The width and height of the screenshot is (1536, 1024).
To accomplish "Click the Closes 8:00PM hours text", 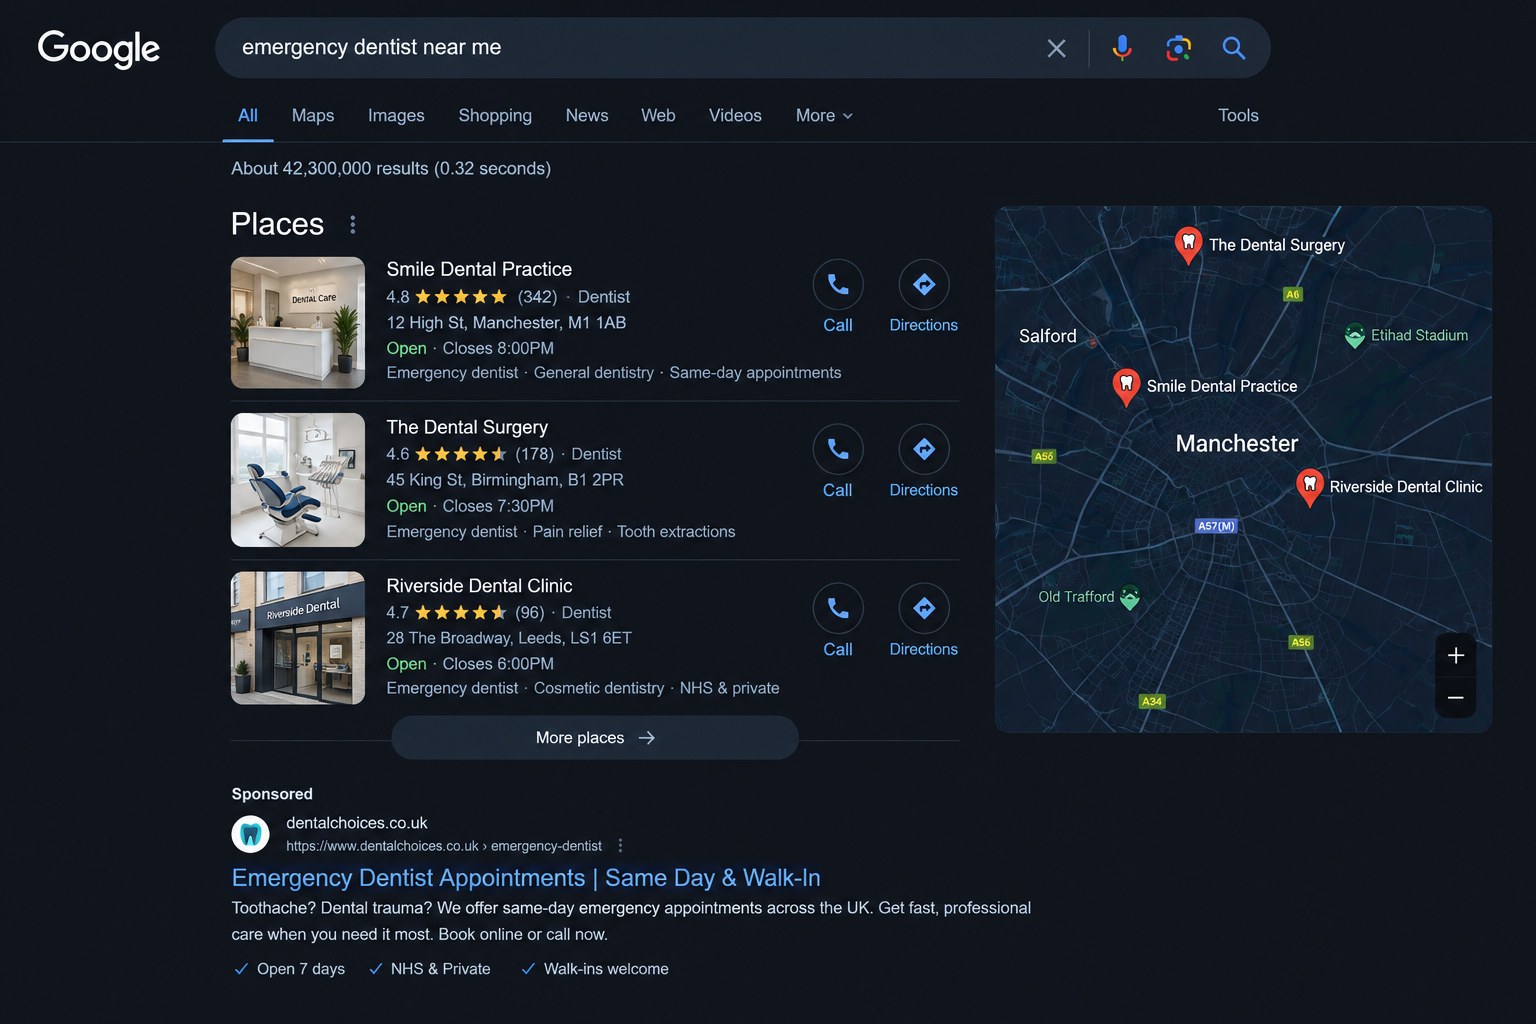I will (498, 348).
